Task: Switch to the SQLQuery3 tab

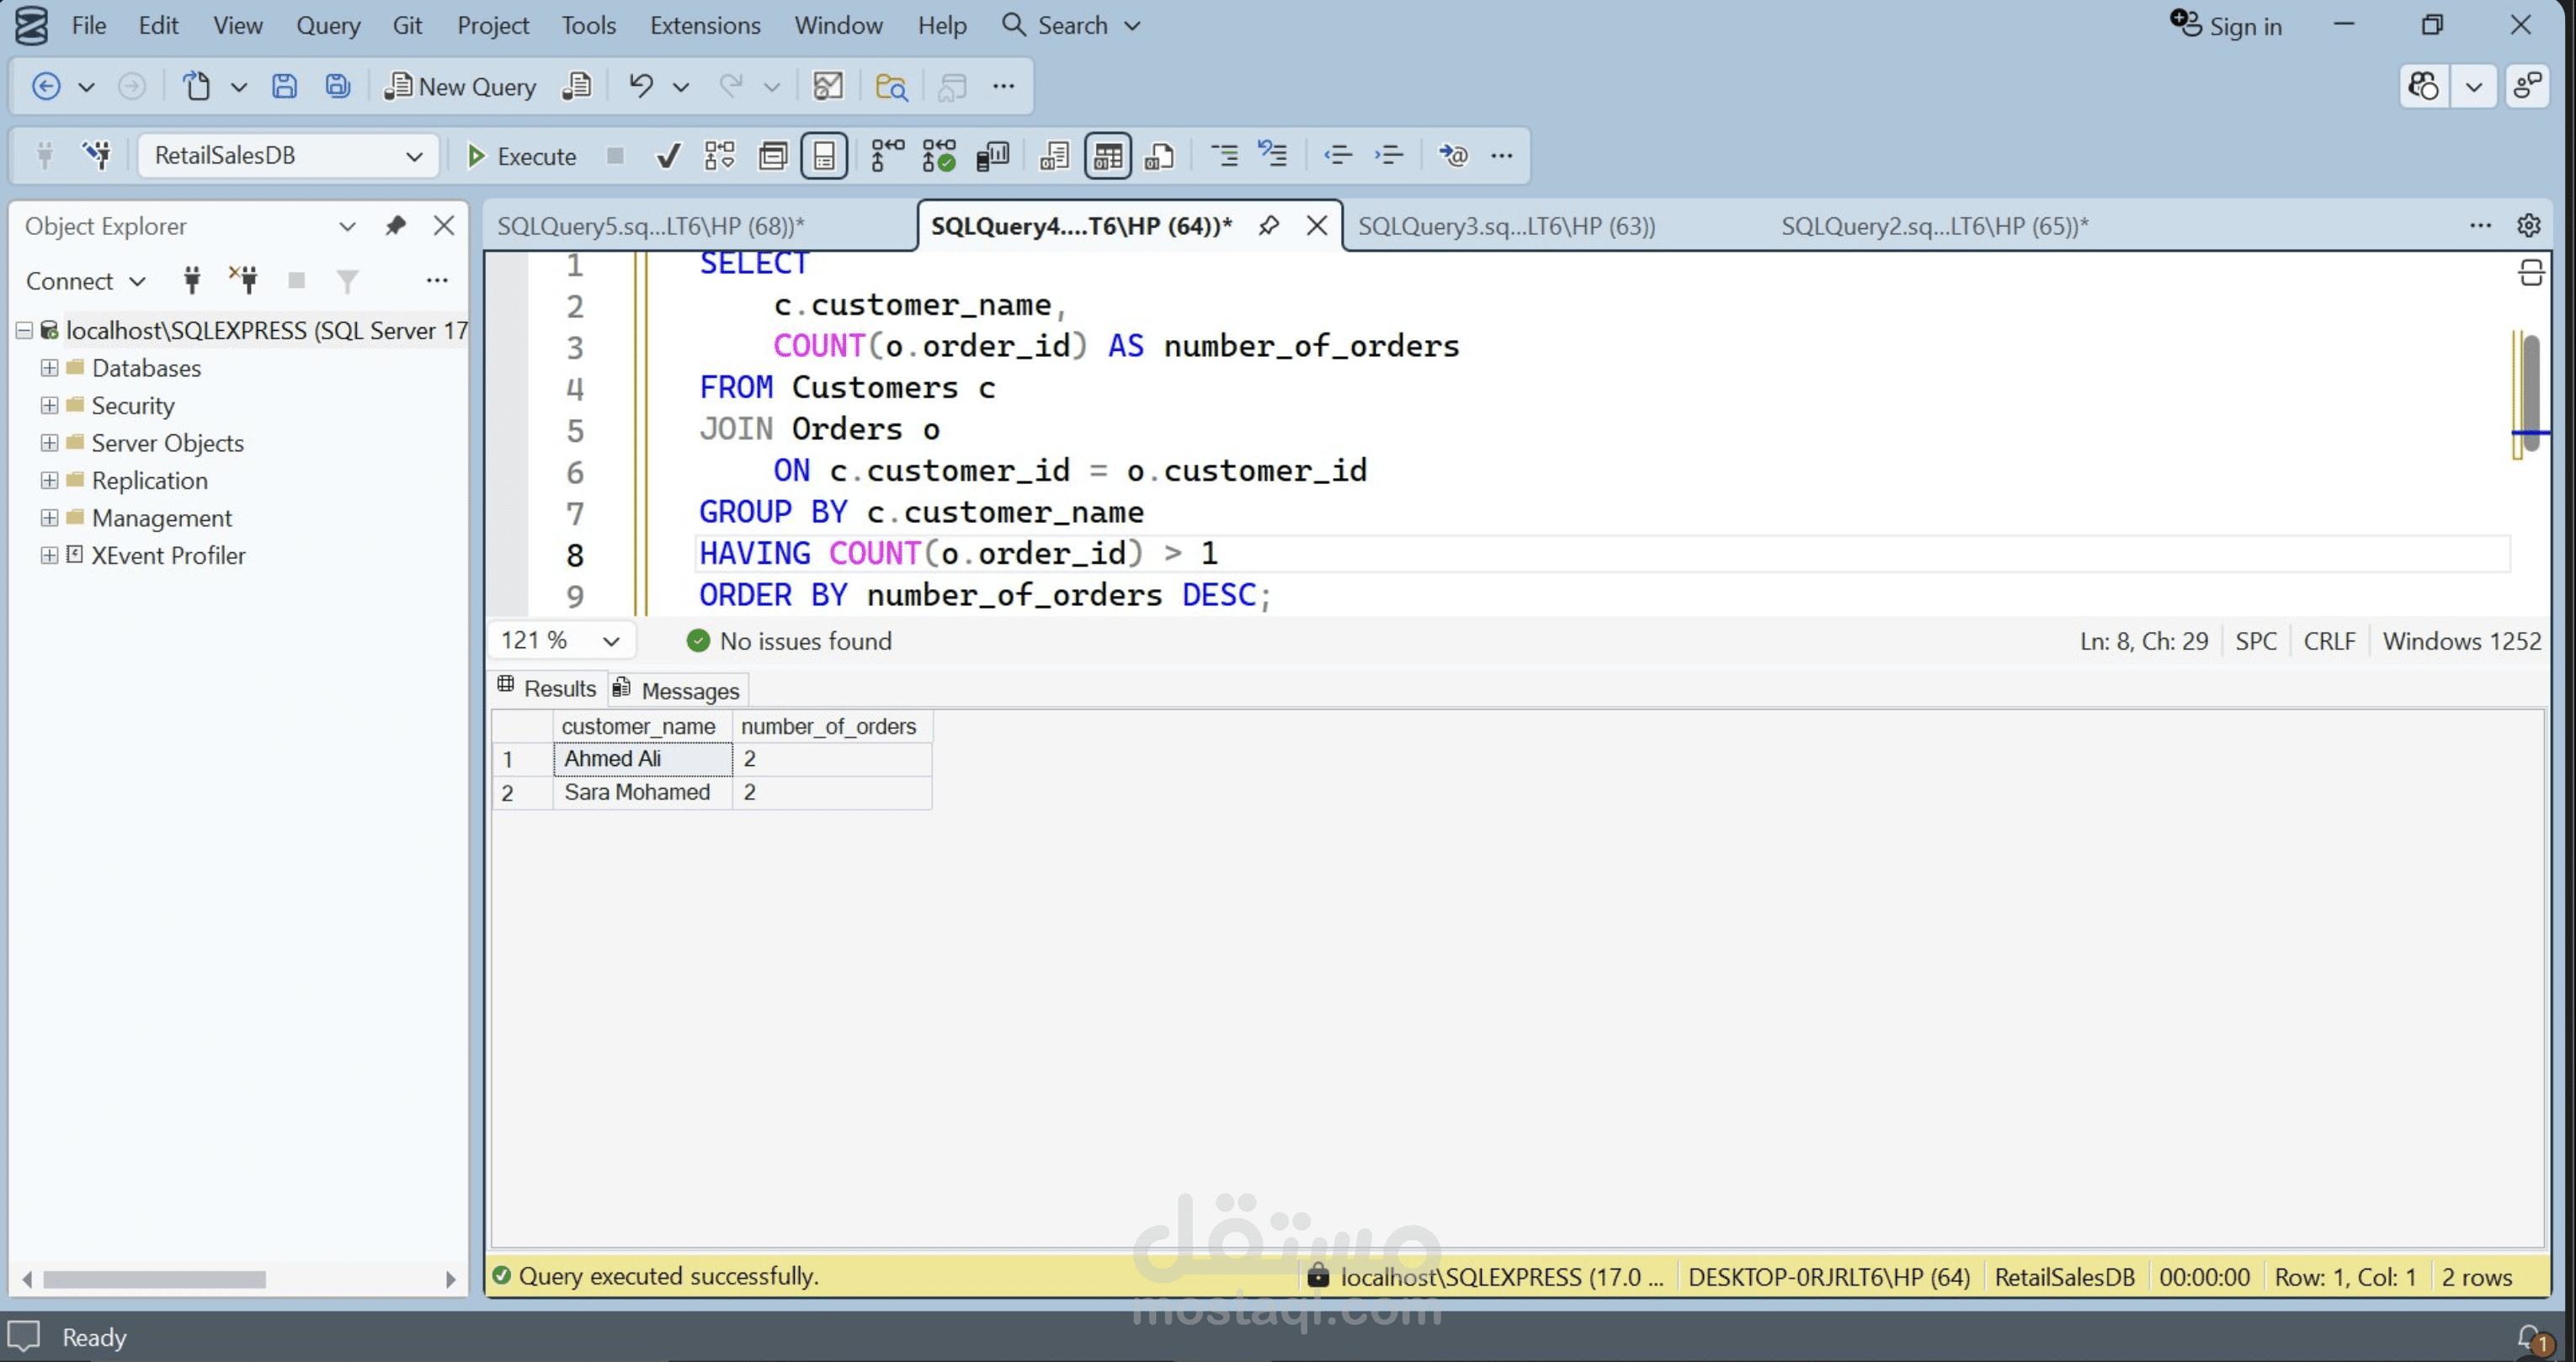Action: pyautogui.click(x=1506, y=226)
